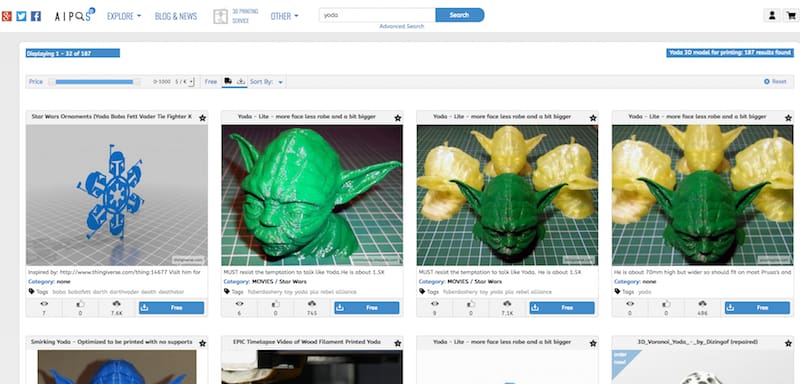Click tag 'bobafett' on first card
Image resolution: width=800 pixels, height=384 pixels.
pyautogui.click(x=80, y=292)
